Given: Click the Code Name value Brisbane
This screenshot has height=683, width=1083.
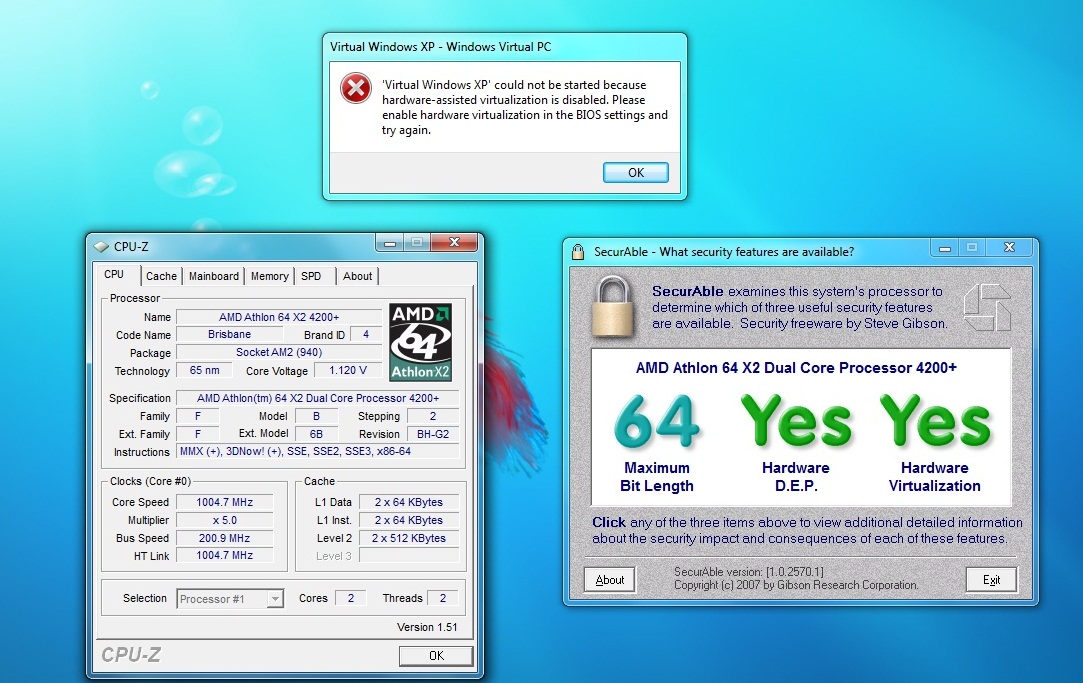Looking at the screenshot, I should point(229,334).
